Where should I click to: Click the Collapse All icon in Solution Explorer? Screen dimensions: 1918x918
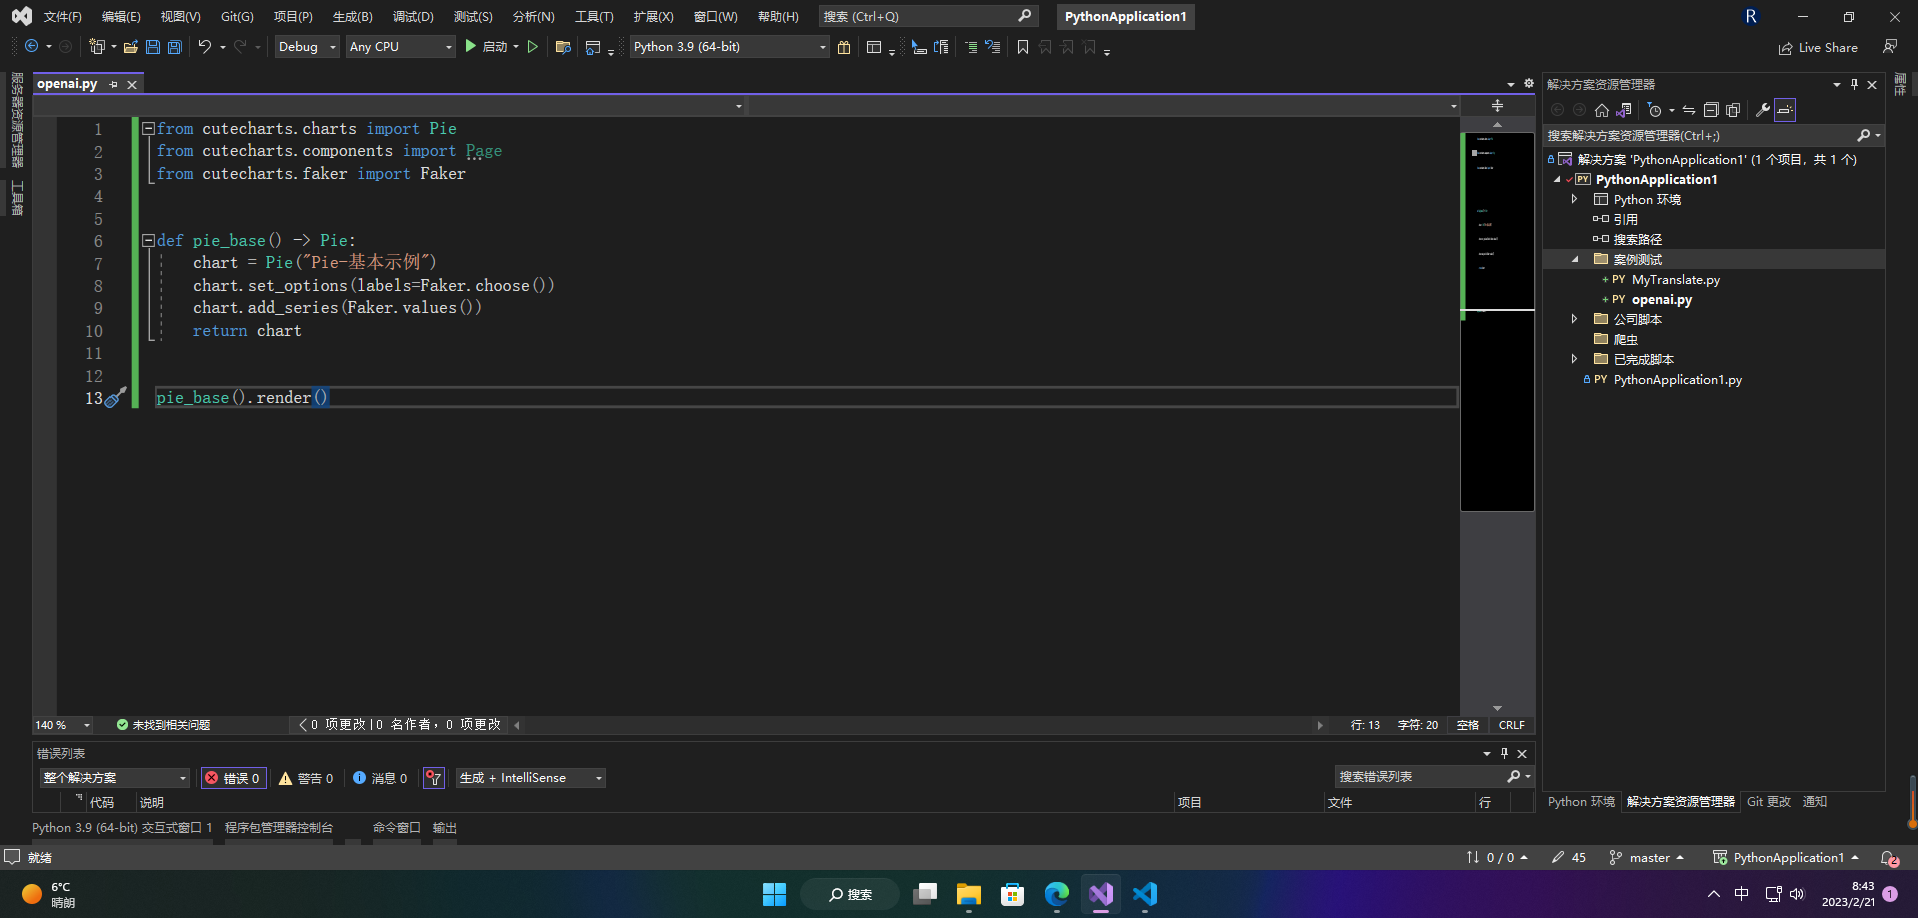(1711, 110)
